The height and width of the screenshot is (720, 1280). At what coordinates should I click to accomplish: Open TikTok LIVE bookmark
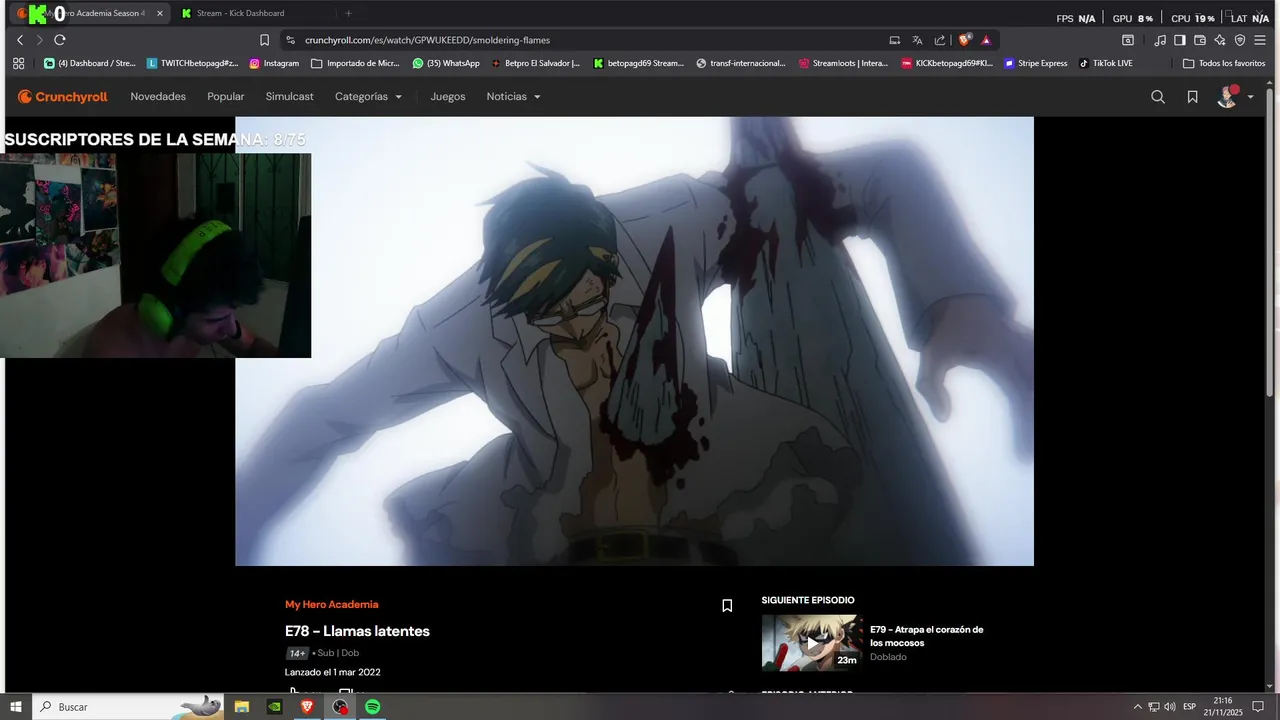[1106, 63]
